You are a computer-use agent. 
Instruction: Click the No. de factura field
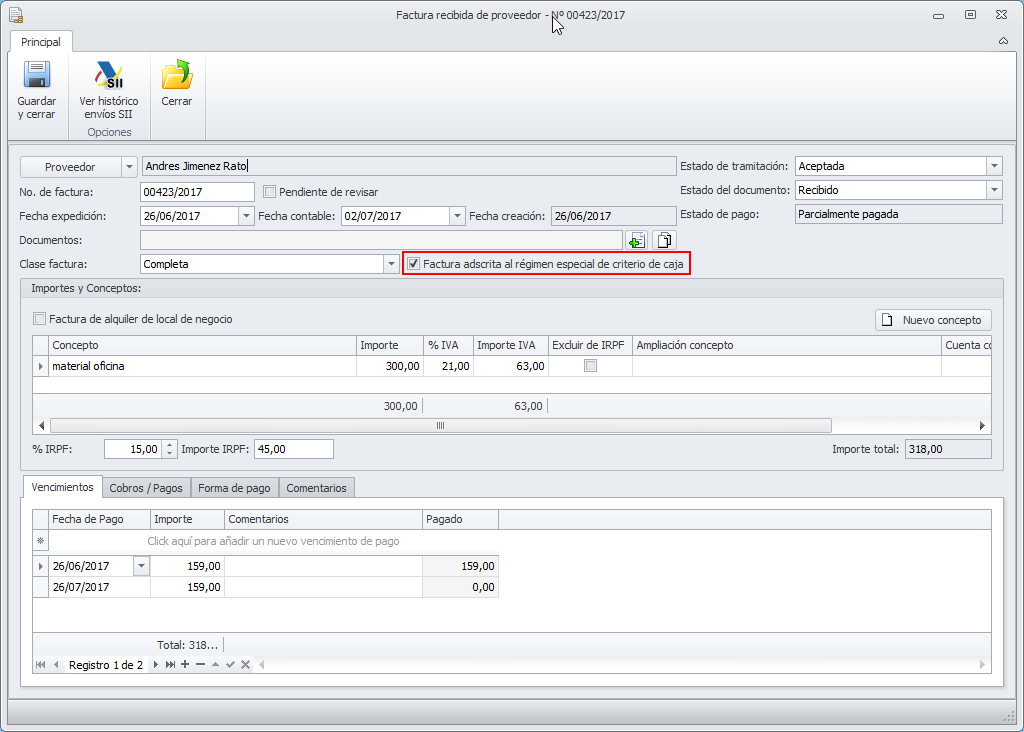click(x=197, y=191)
